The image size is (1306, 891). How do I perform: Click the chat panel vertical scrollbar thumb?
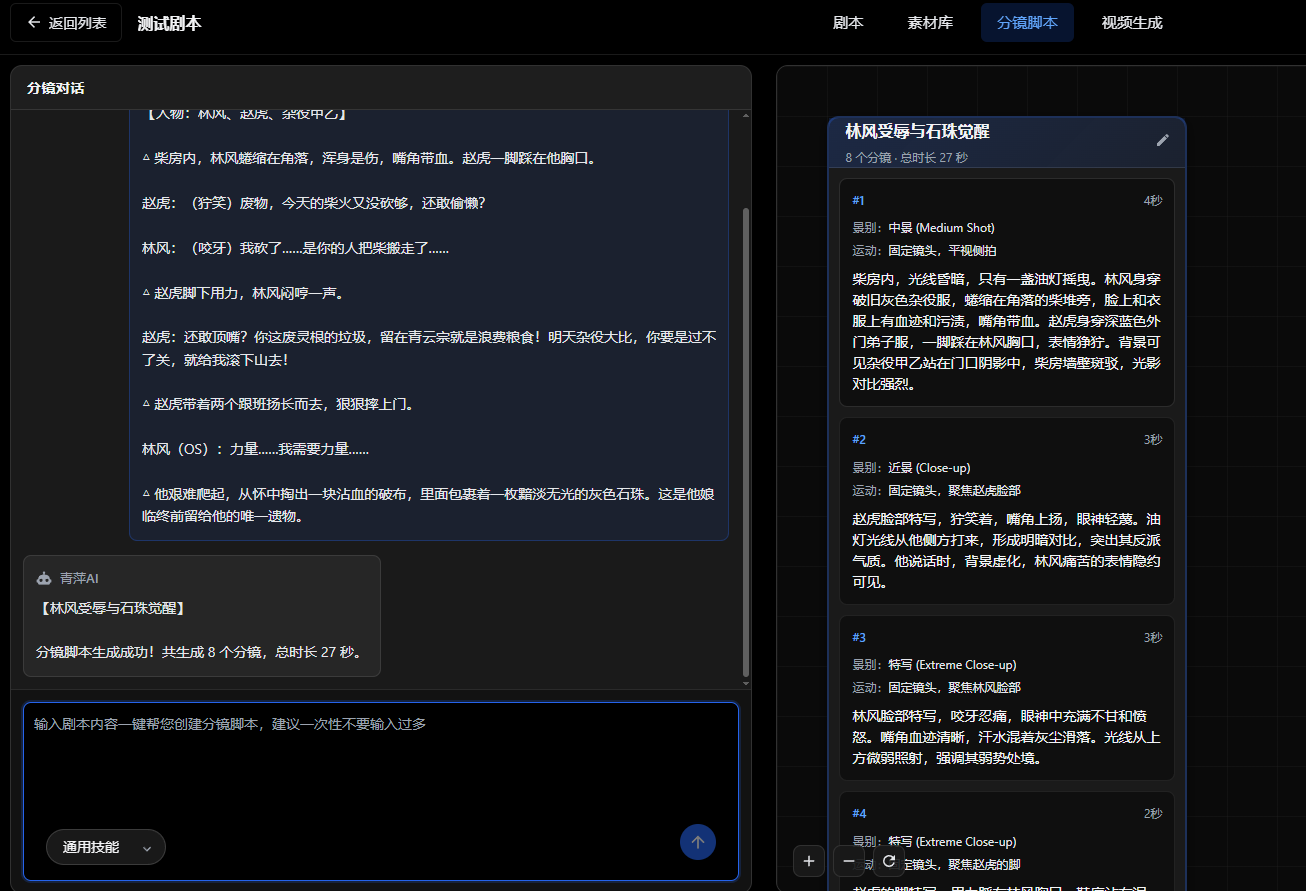pos(745,440)
